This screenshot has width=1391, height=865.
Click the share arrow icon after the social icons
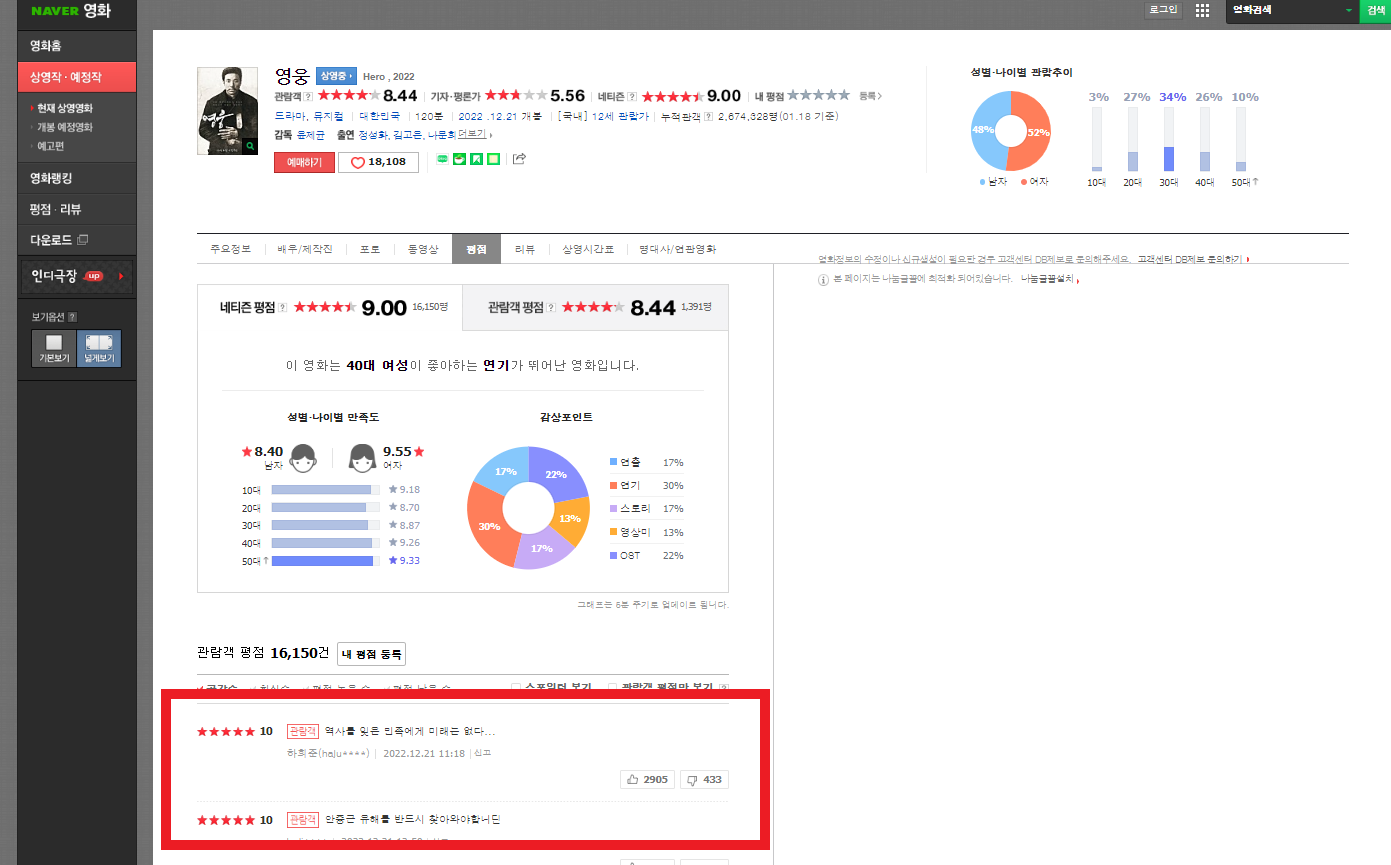tap(519, 158)
